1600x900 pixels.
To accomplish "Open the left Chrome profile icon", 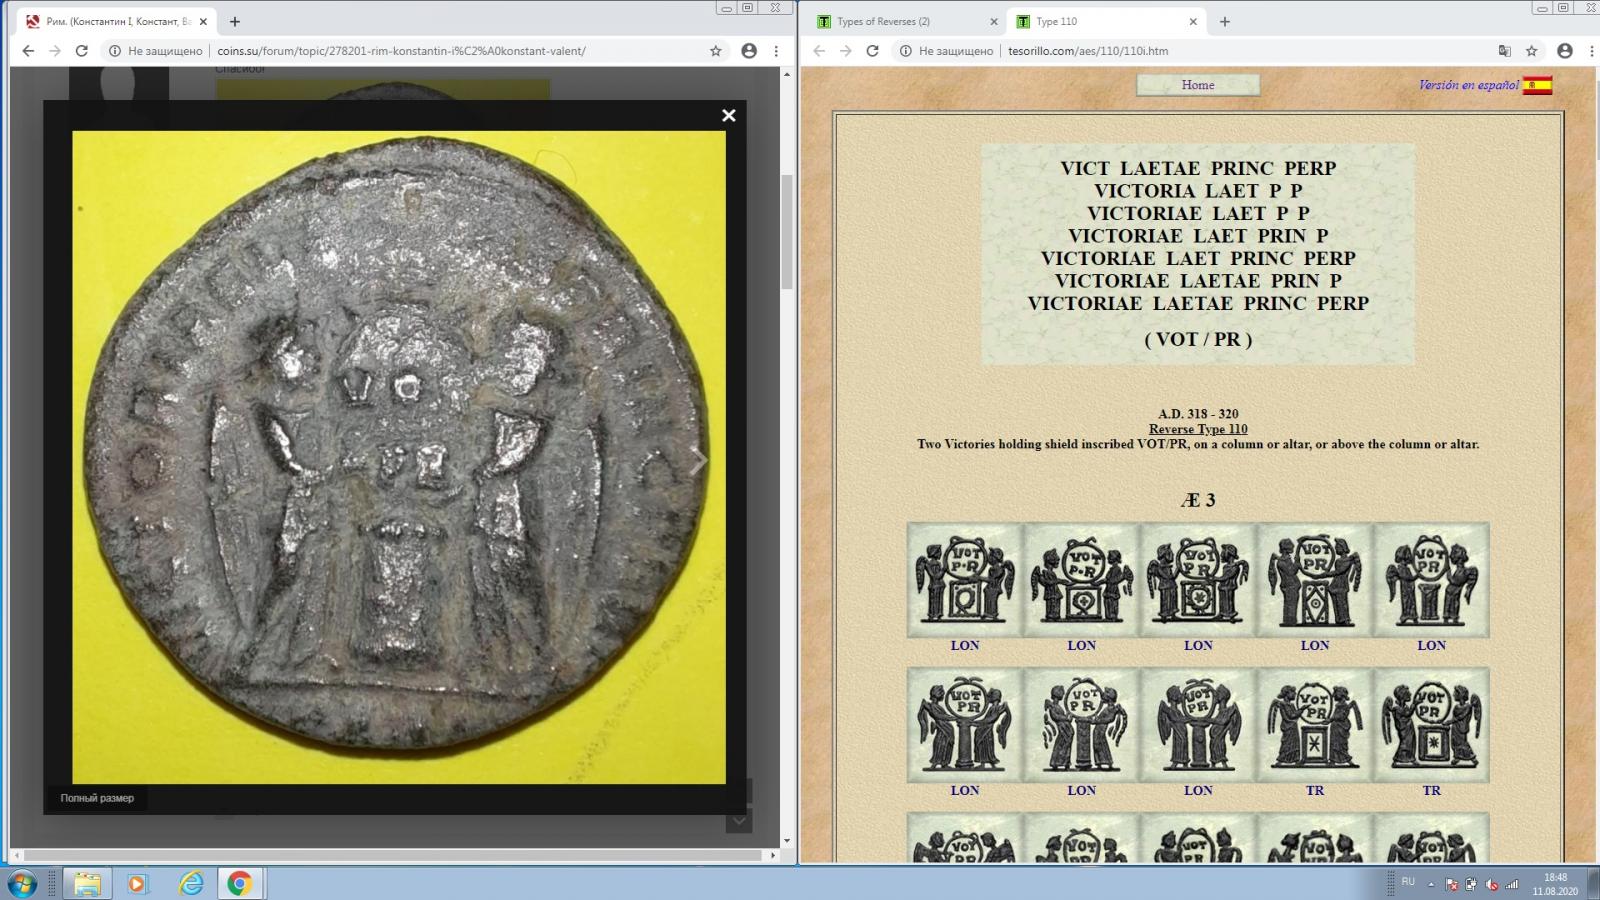I will [x=749, y=51].
